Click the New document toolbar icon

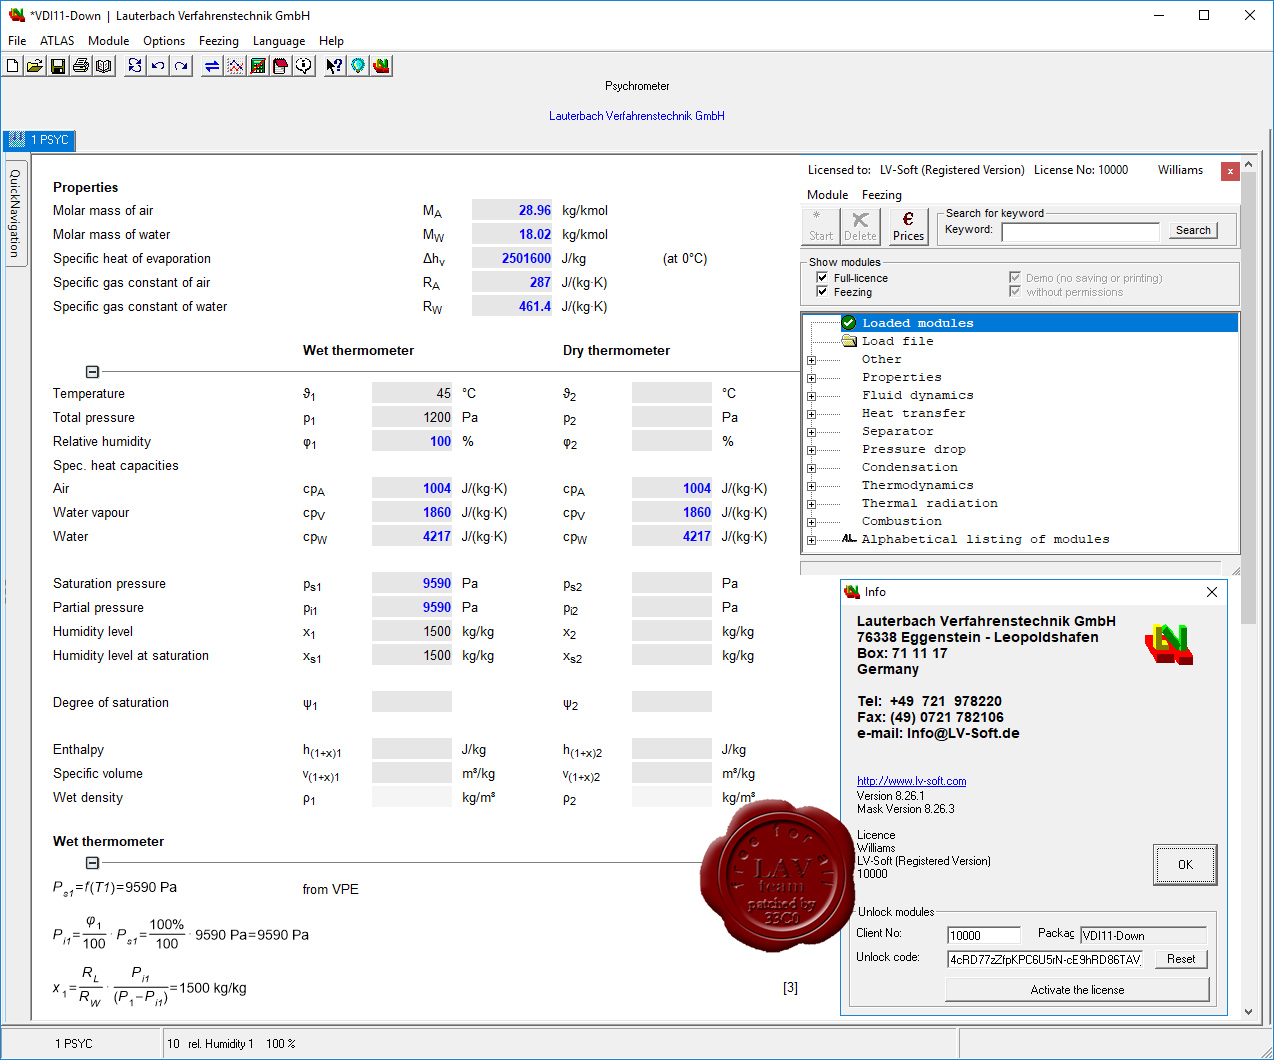(13, 66)
